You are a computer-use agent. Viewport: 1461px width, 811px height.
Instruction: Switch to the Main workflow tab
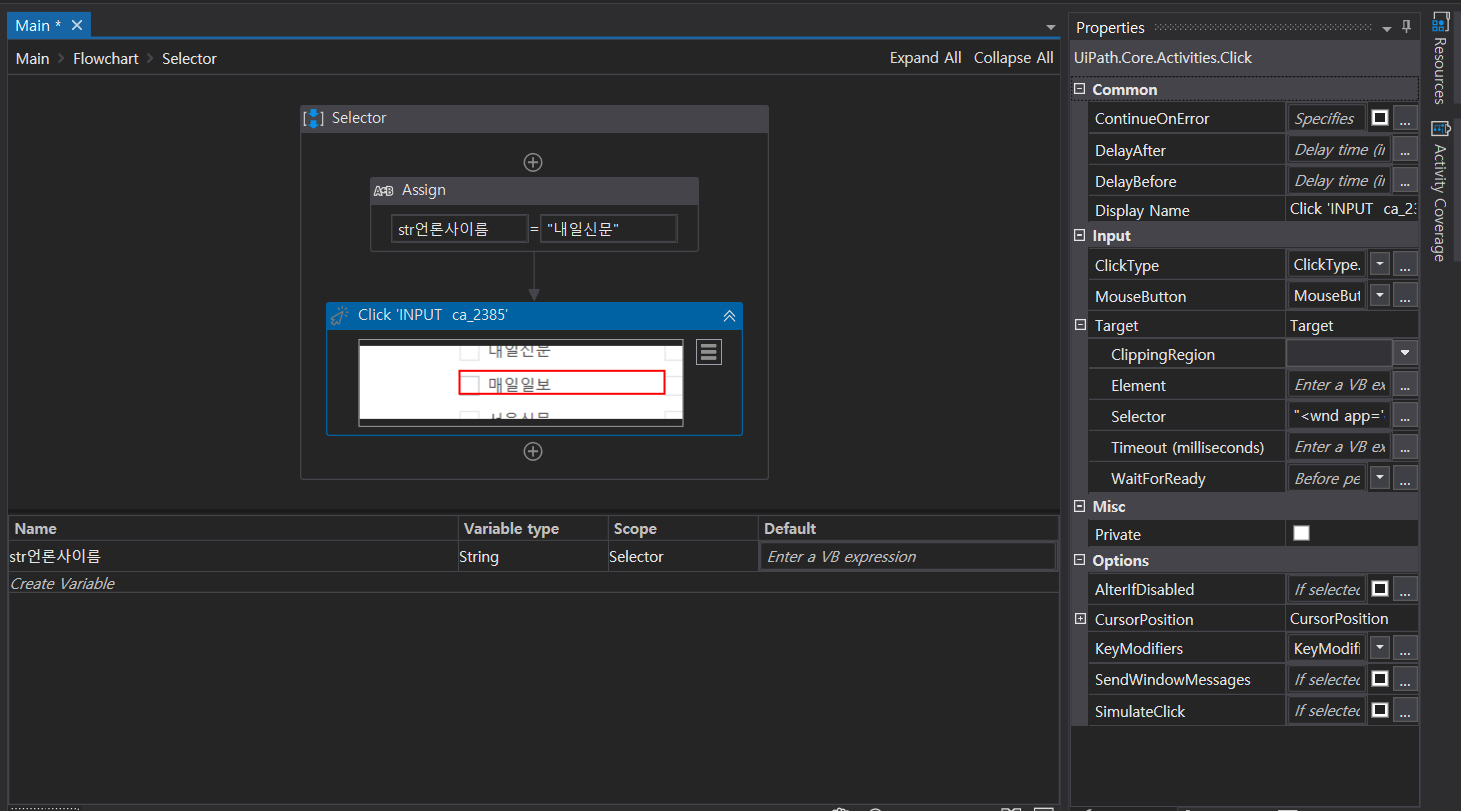tap(38, 25)
